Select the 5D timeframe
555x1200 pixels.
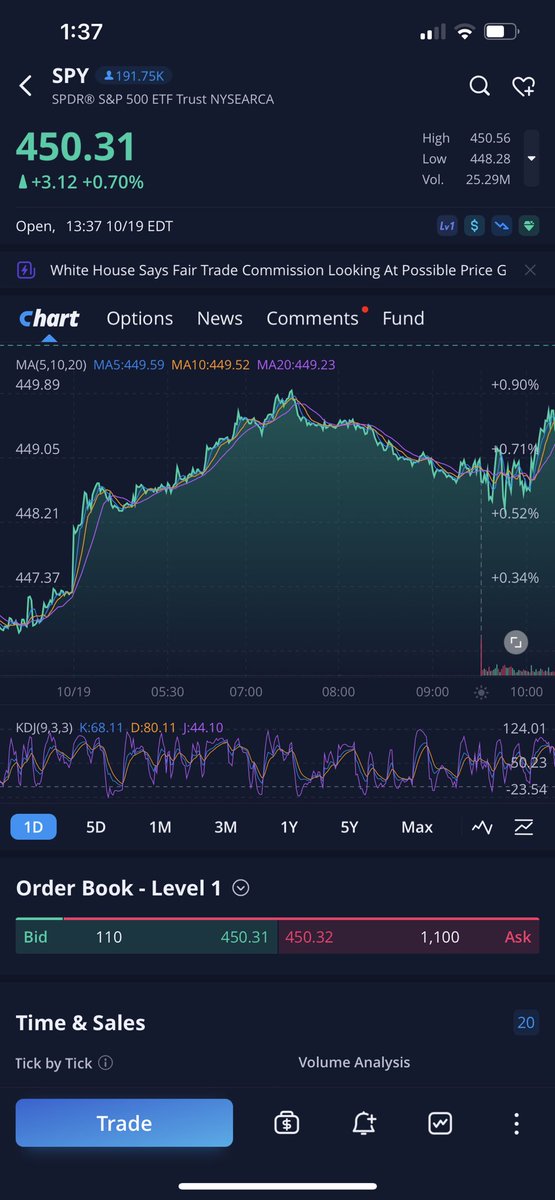tap(96, 827)
